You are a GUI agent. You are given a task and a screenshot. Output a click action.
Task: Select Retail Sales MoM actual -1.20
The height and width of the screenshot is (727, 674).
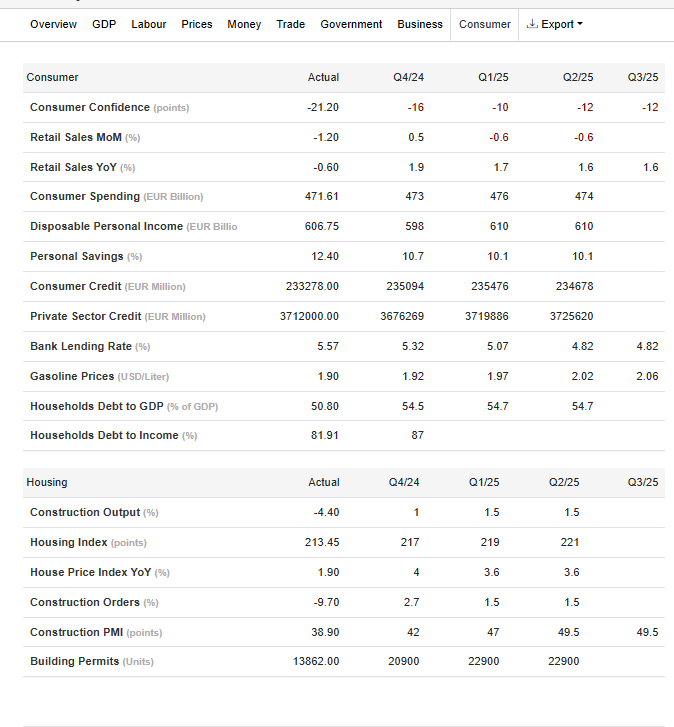325,137
